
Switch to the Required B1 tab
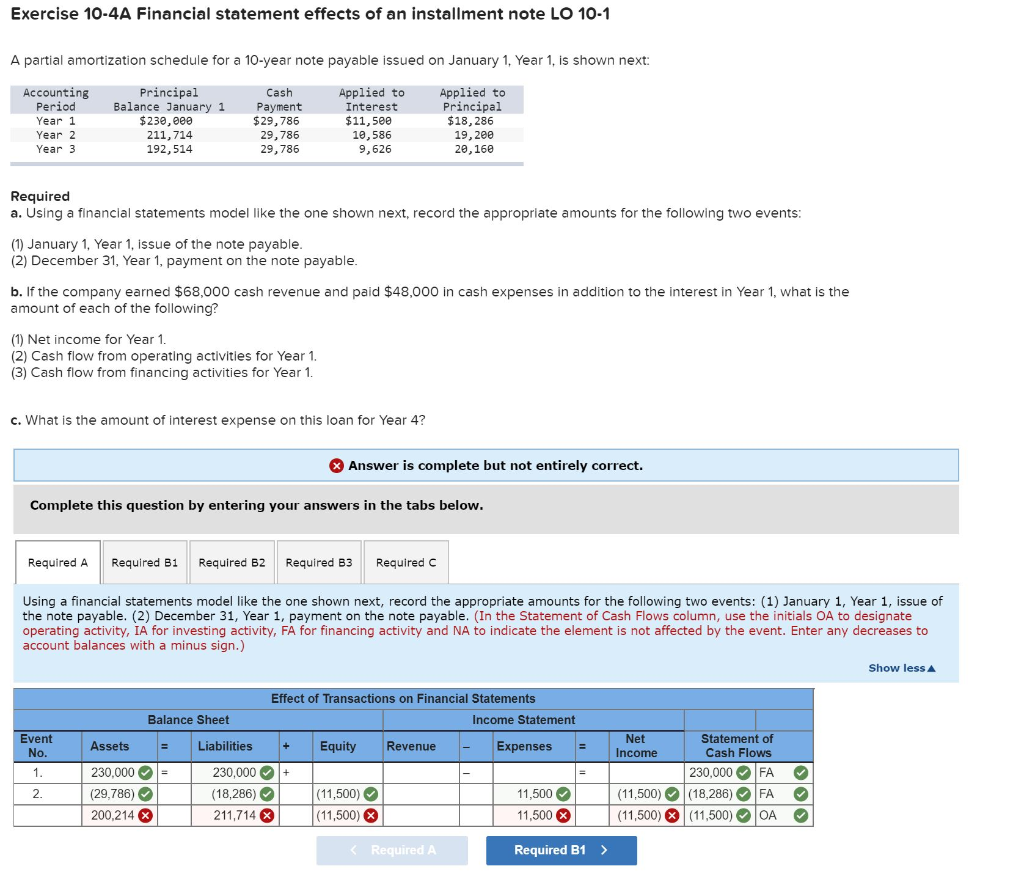point(144,561)
